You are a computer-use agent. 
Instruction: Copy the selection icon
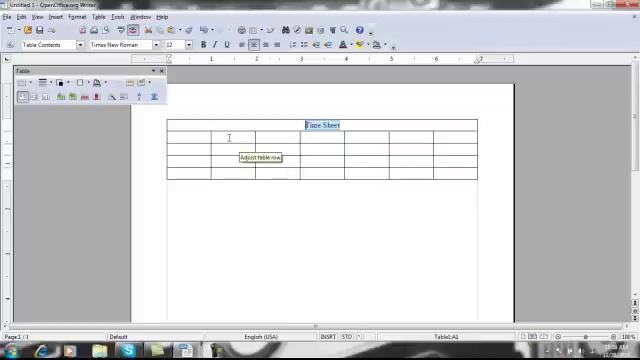pyautogui.click(x=160, y=30)
